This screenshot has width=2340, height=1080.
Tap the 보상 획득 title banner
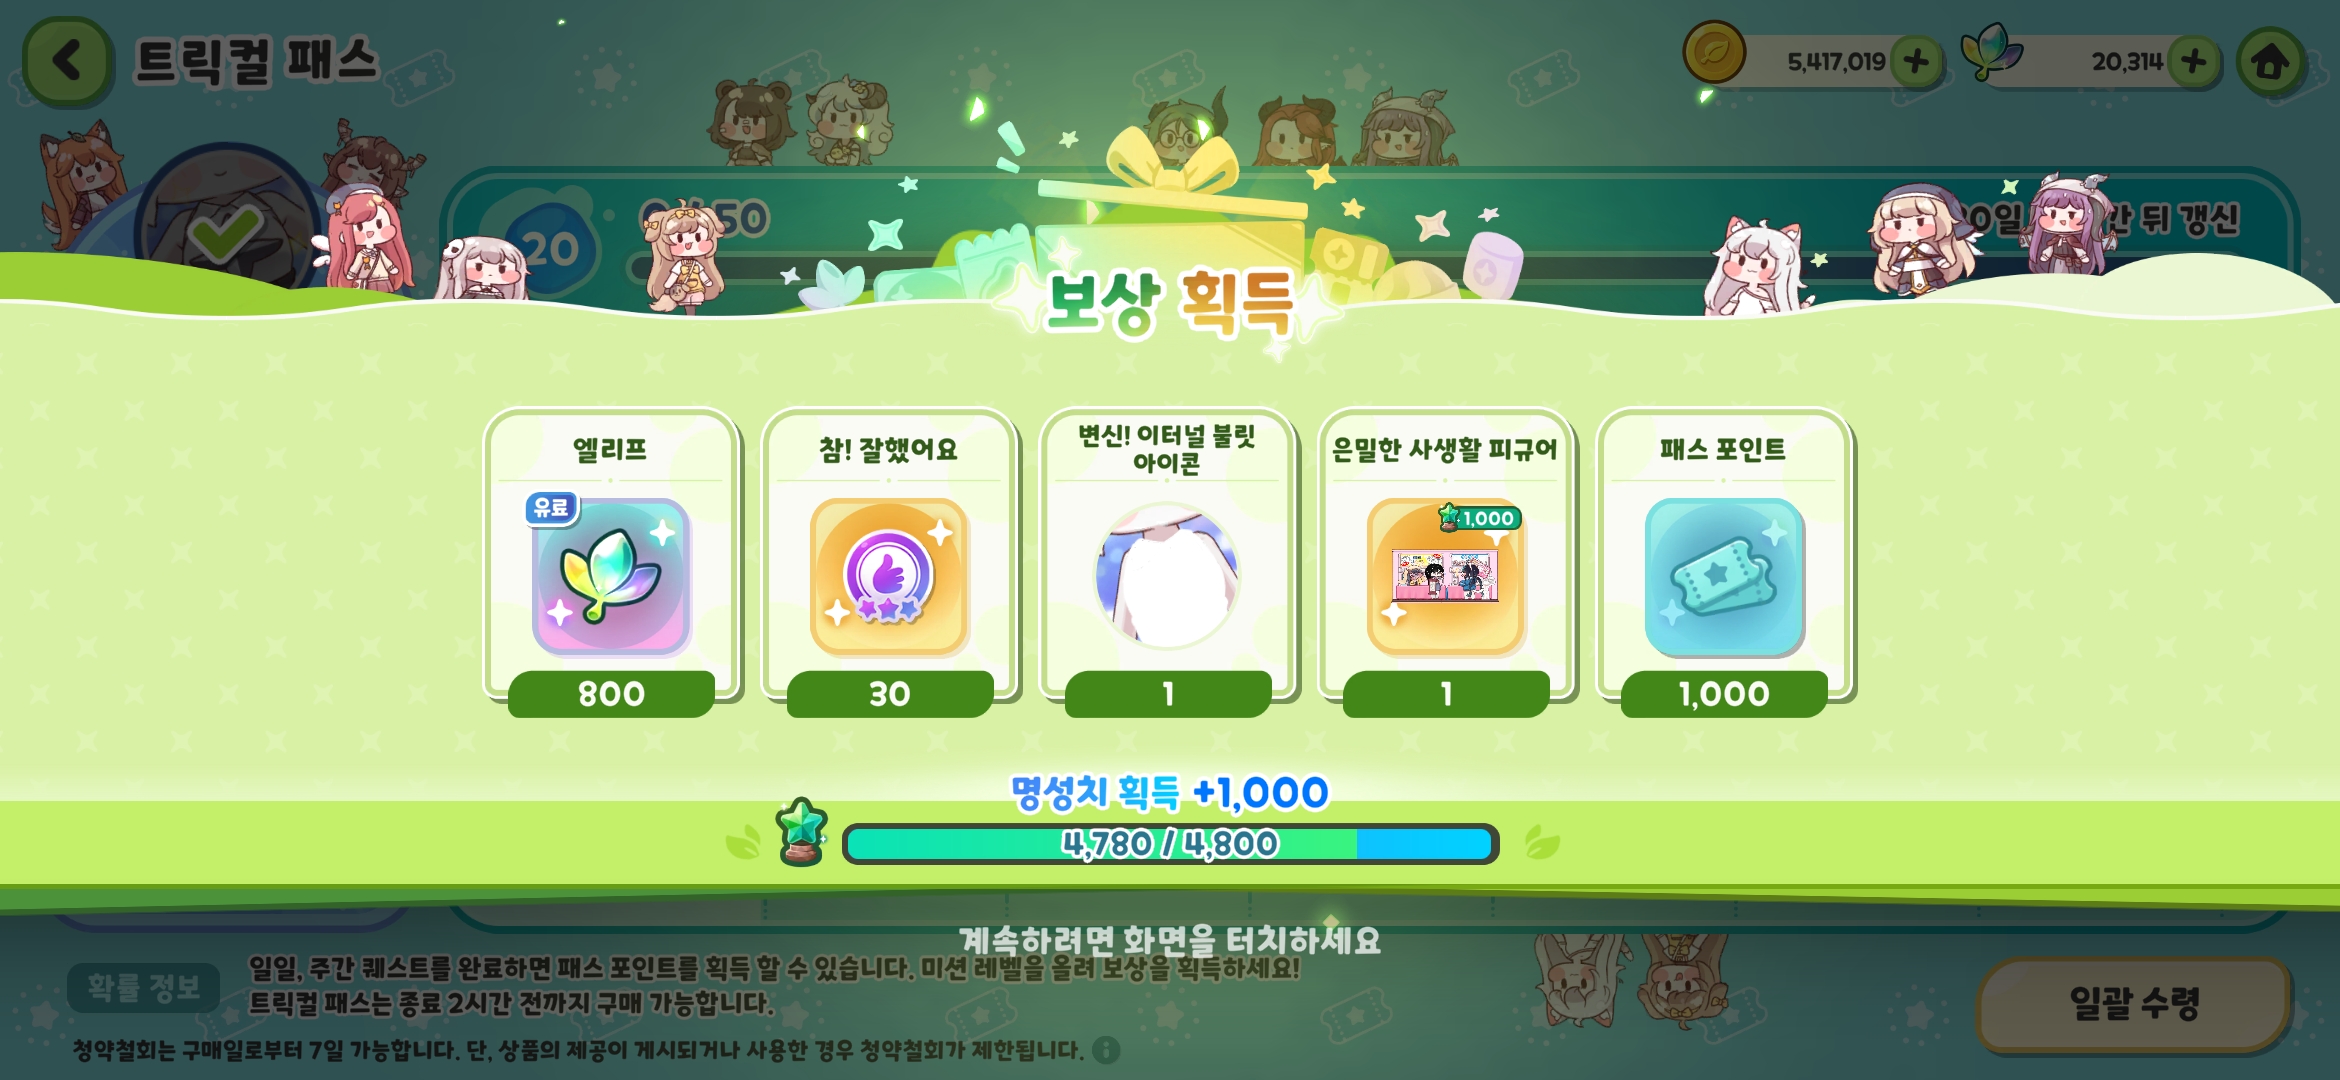click(1170, 302)
